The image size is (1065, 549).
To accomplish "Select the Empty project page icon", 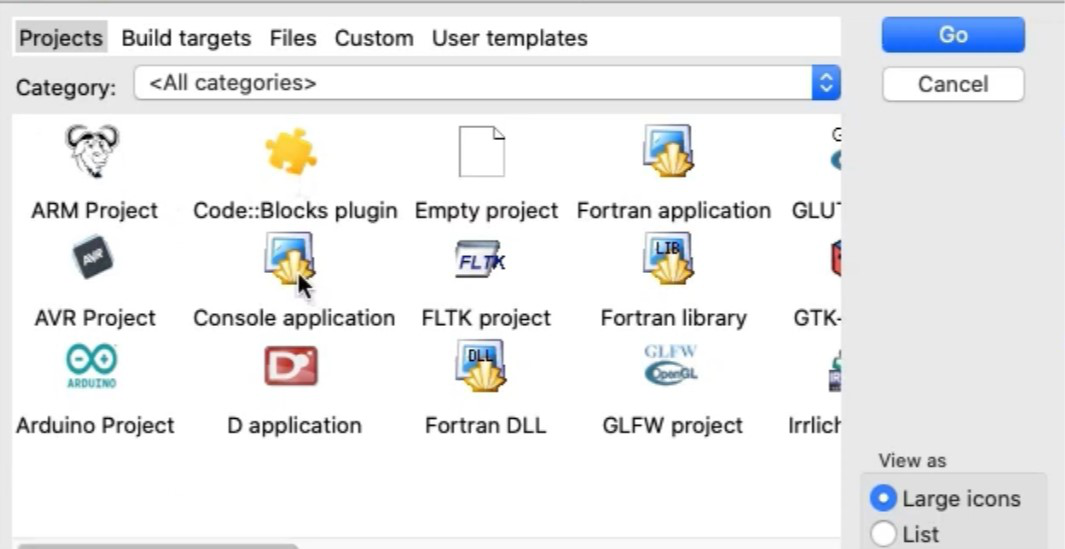I will 481,152.
